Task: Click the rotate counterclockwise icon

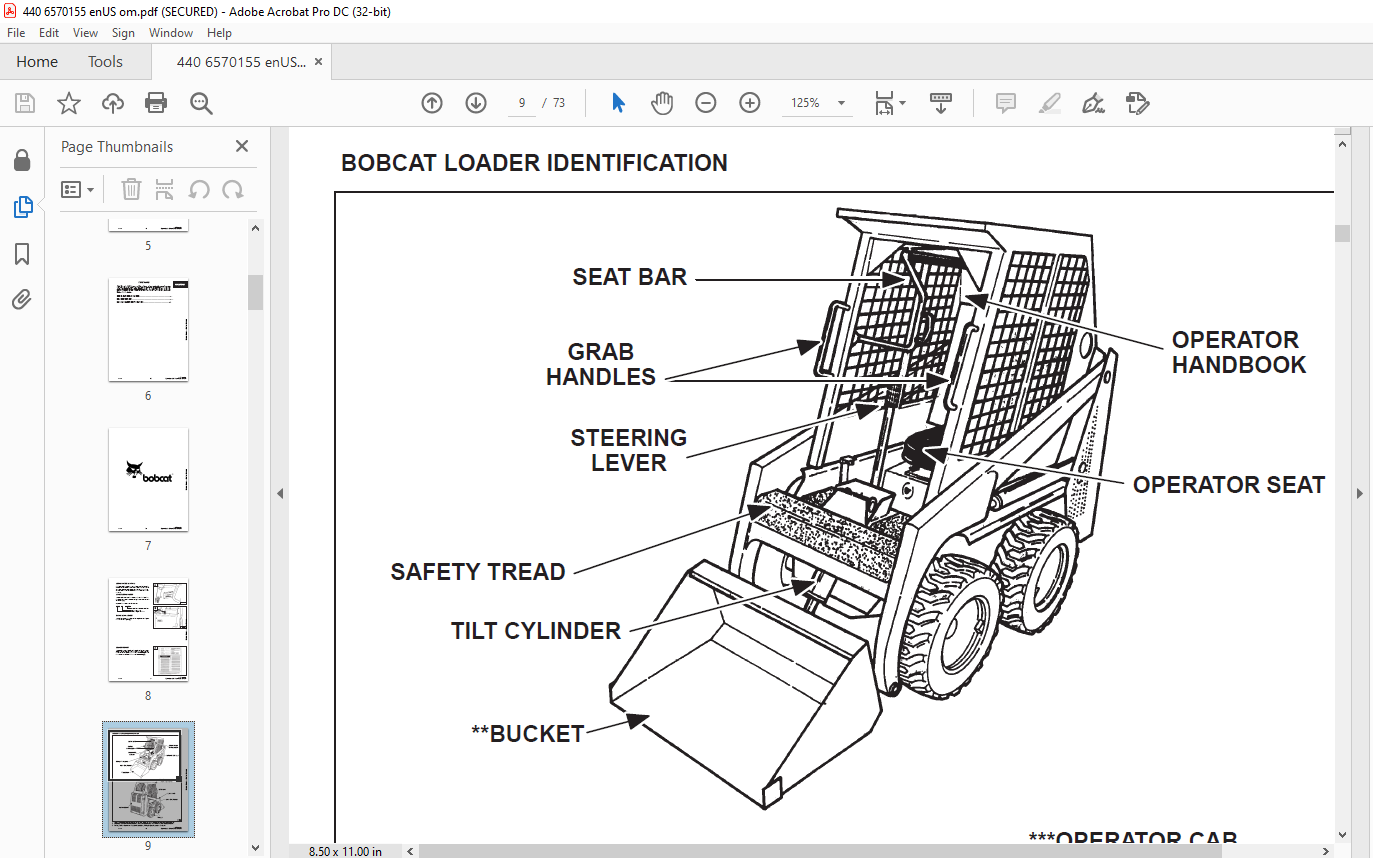Action: 199,189
